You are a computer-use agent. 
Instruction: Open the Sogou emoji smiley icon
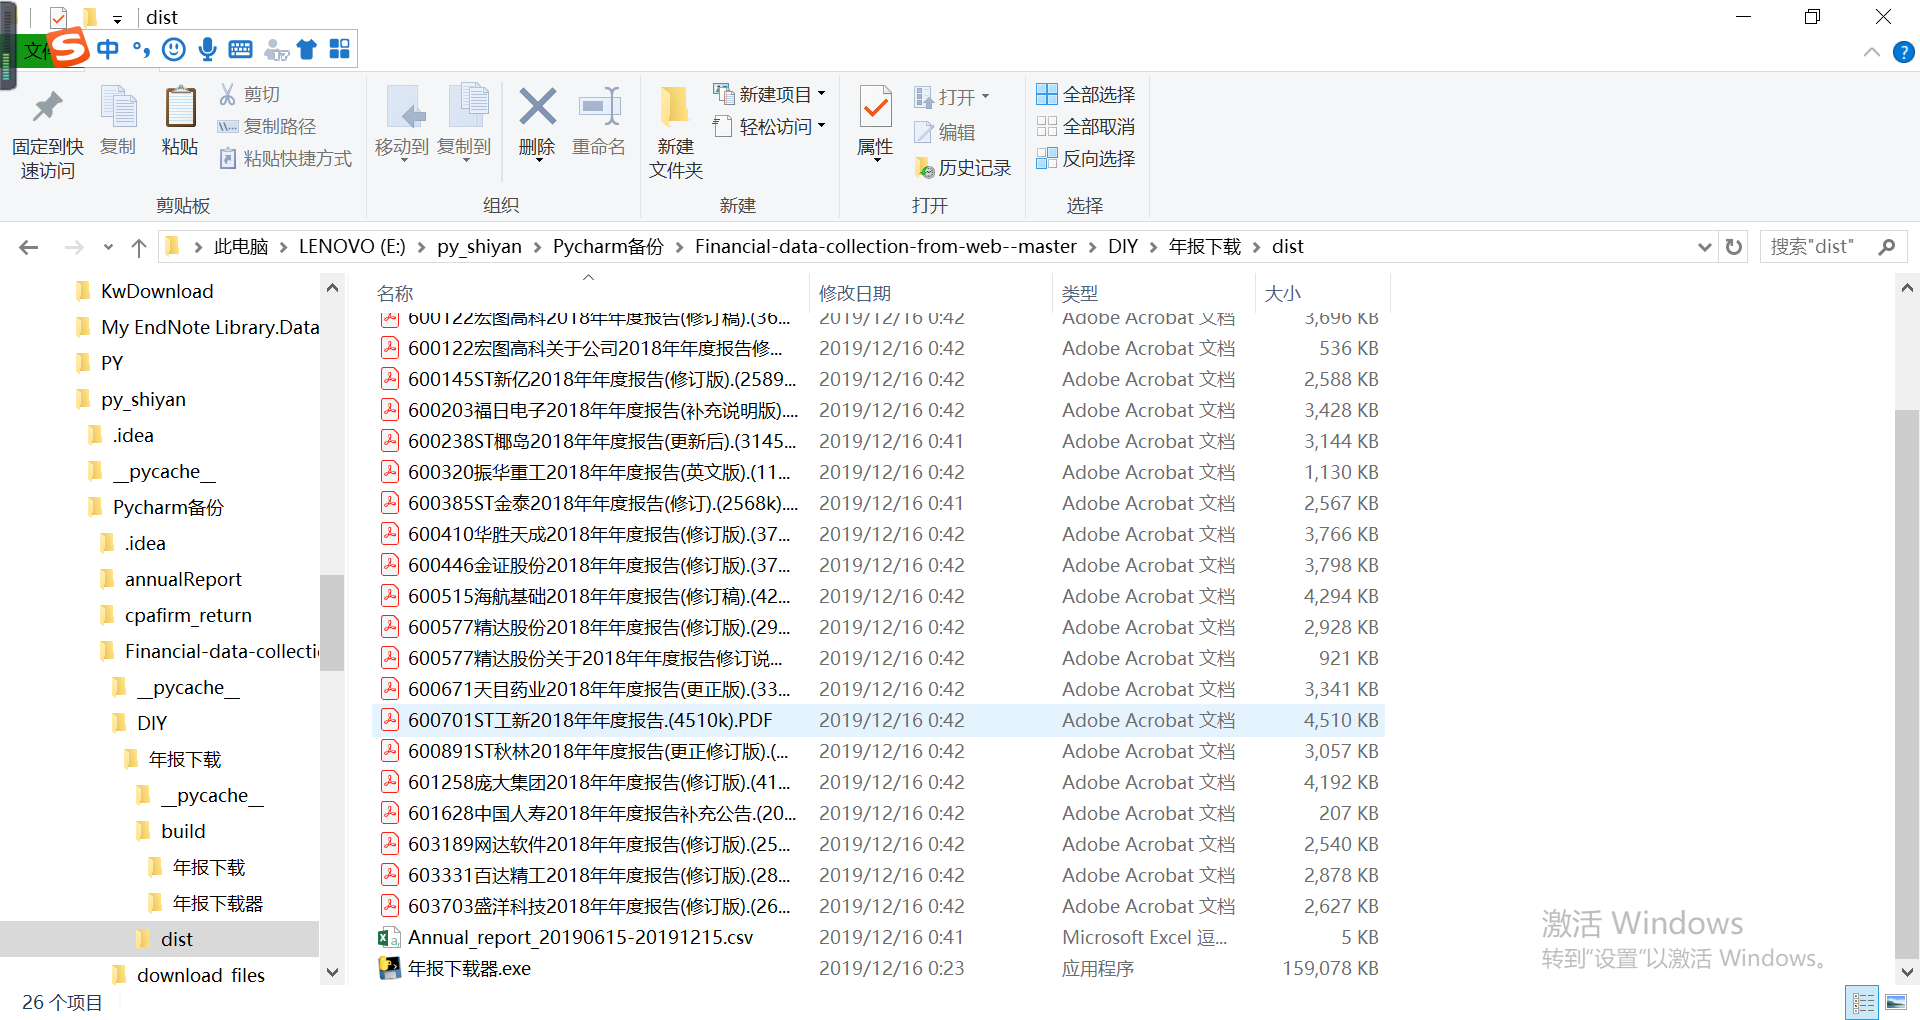tap(174, 49)
